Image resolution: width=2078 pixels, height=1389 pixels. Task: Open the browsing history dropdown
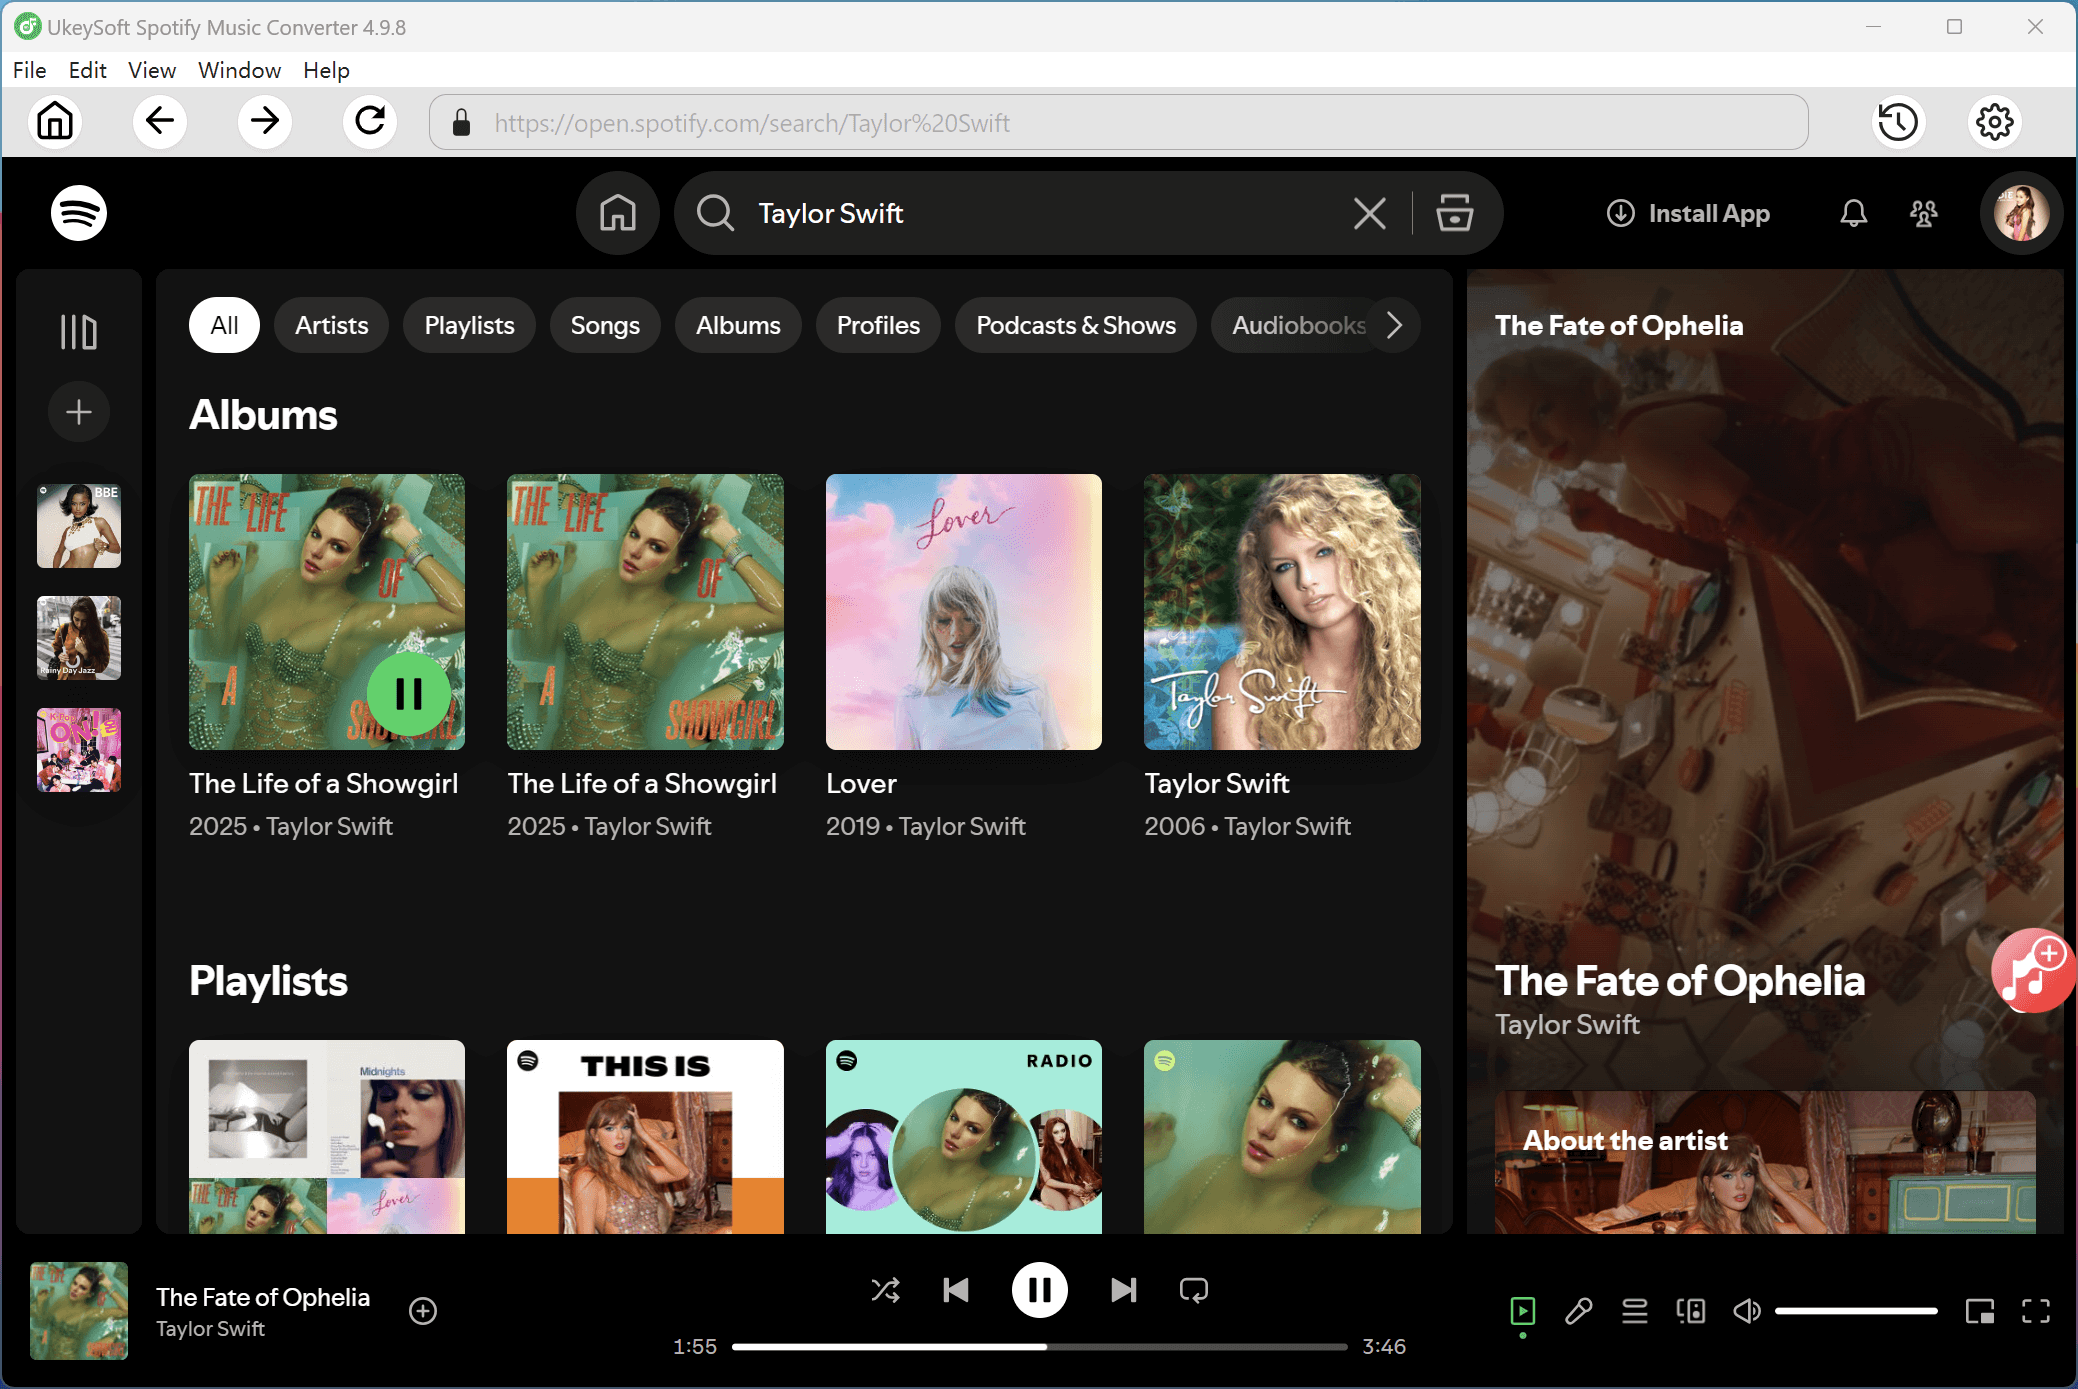1897,122
